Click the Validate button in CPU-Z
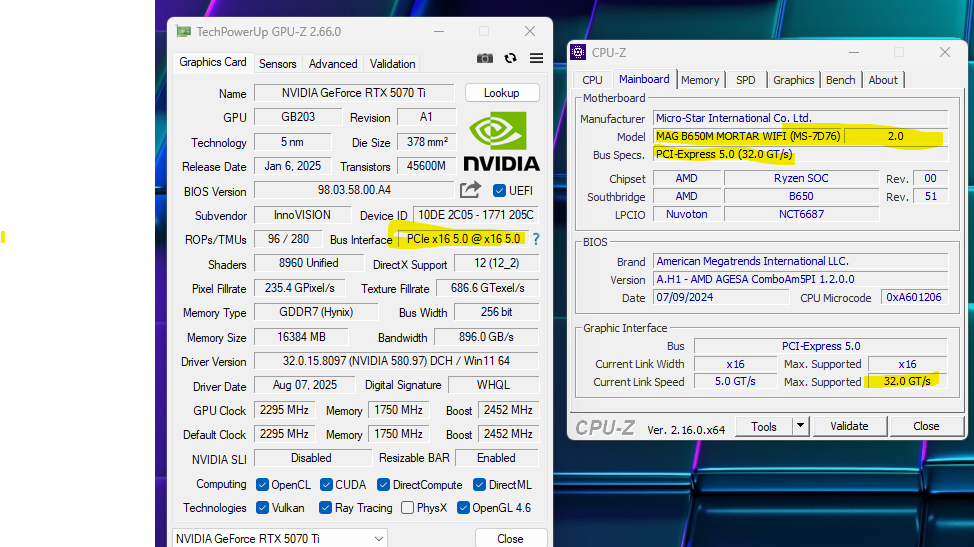This screenshot has width=974, height=547. coord(849,426)
